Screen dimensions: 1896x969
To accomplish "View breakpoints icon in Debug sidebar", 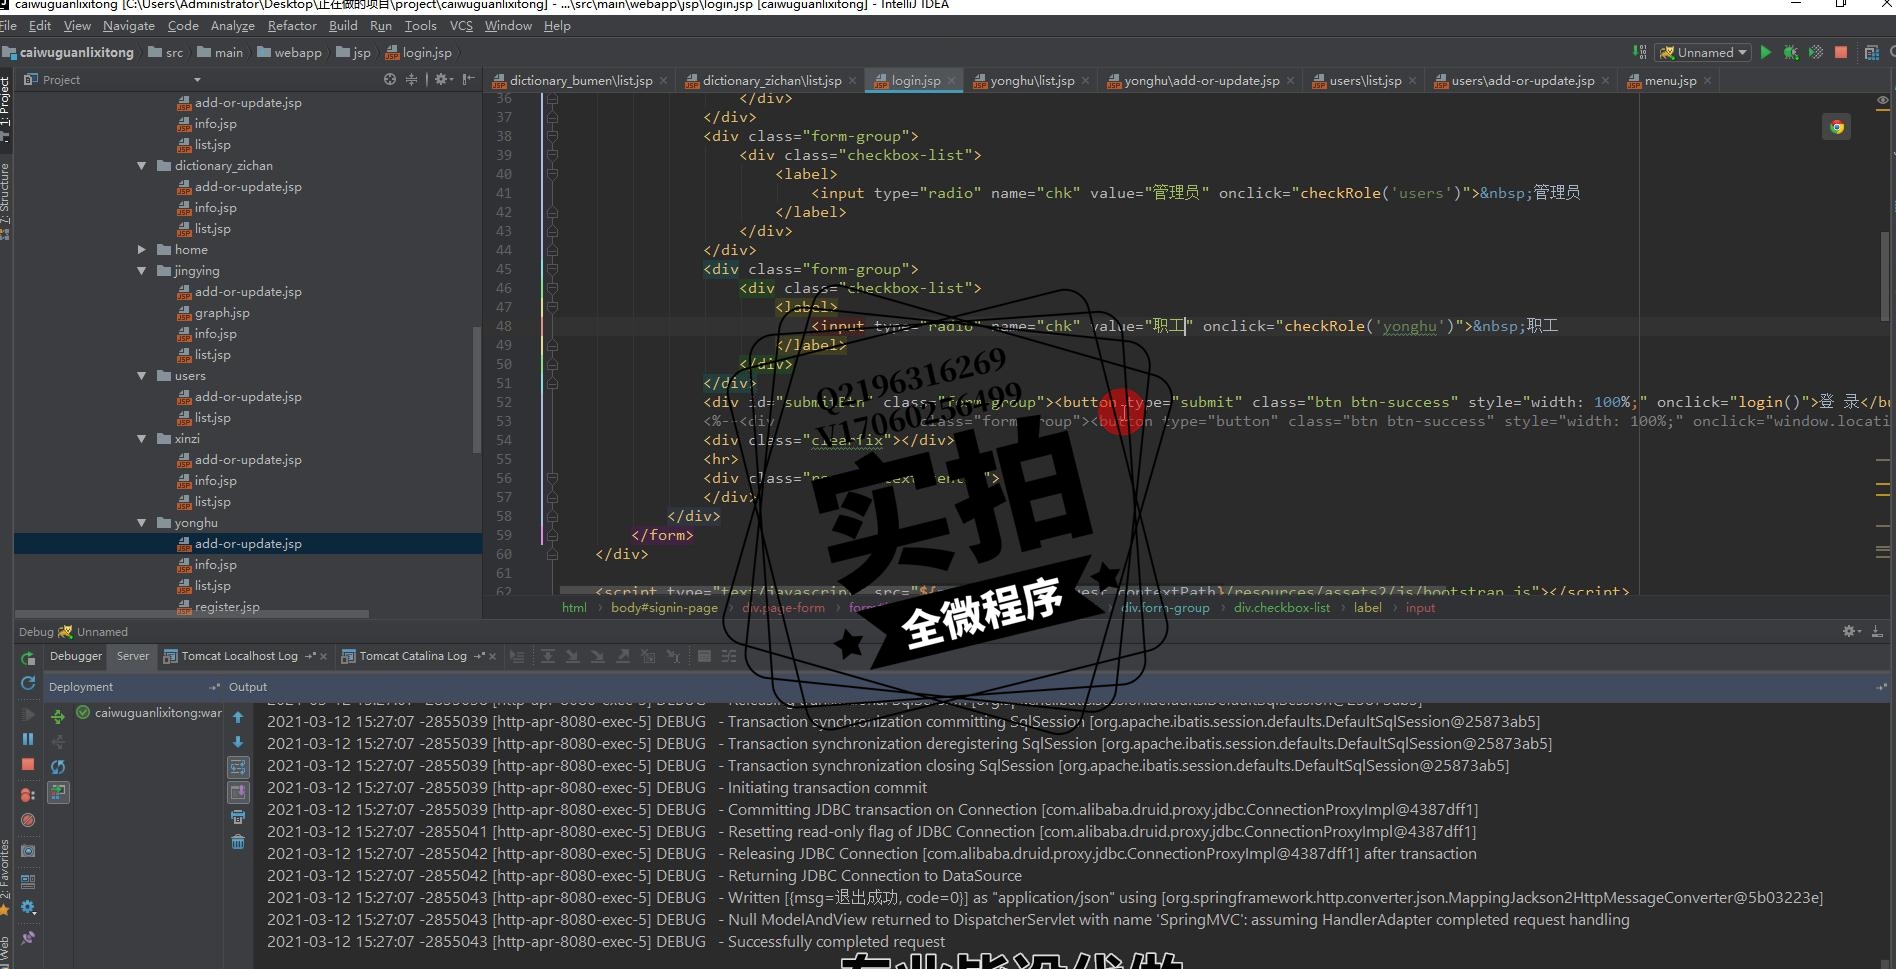I will tap(28, 795).
